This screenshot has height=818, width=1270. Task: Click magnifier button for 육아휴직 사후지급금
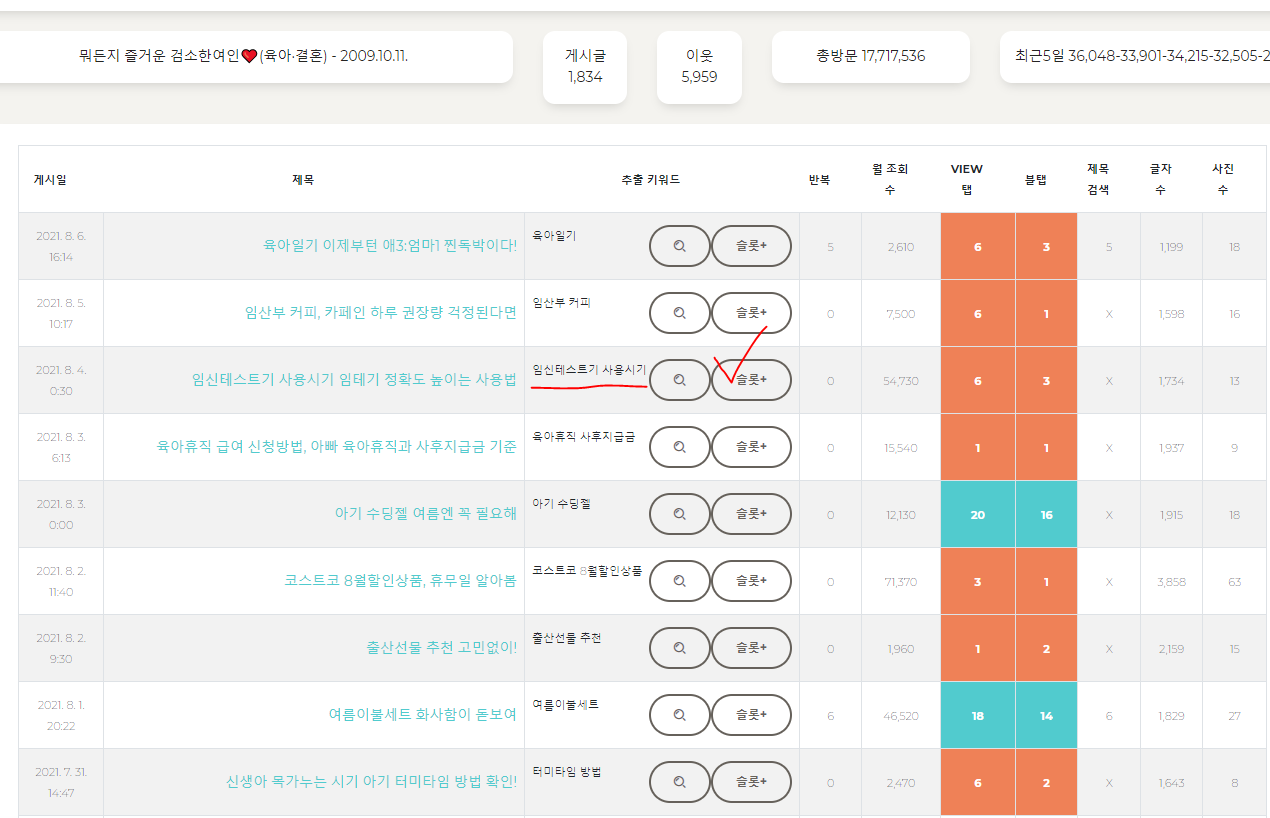tap(680, 447)
